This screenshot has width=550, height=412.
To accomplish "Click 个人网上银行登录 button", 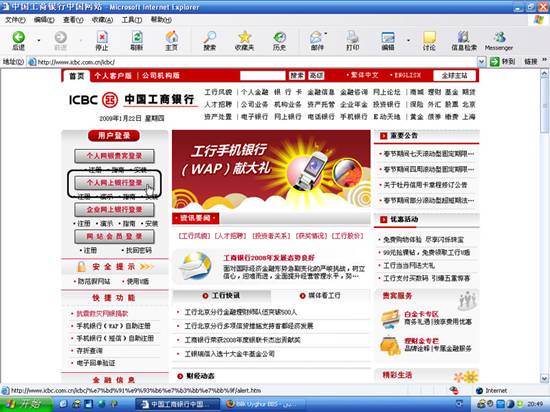I will coord(114,183).
